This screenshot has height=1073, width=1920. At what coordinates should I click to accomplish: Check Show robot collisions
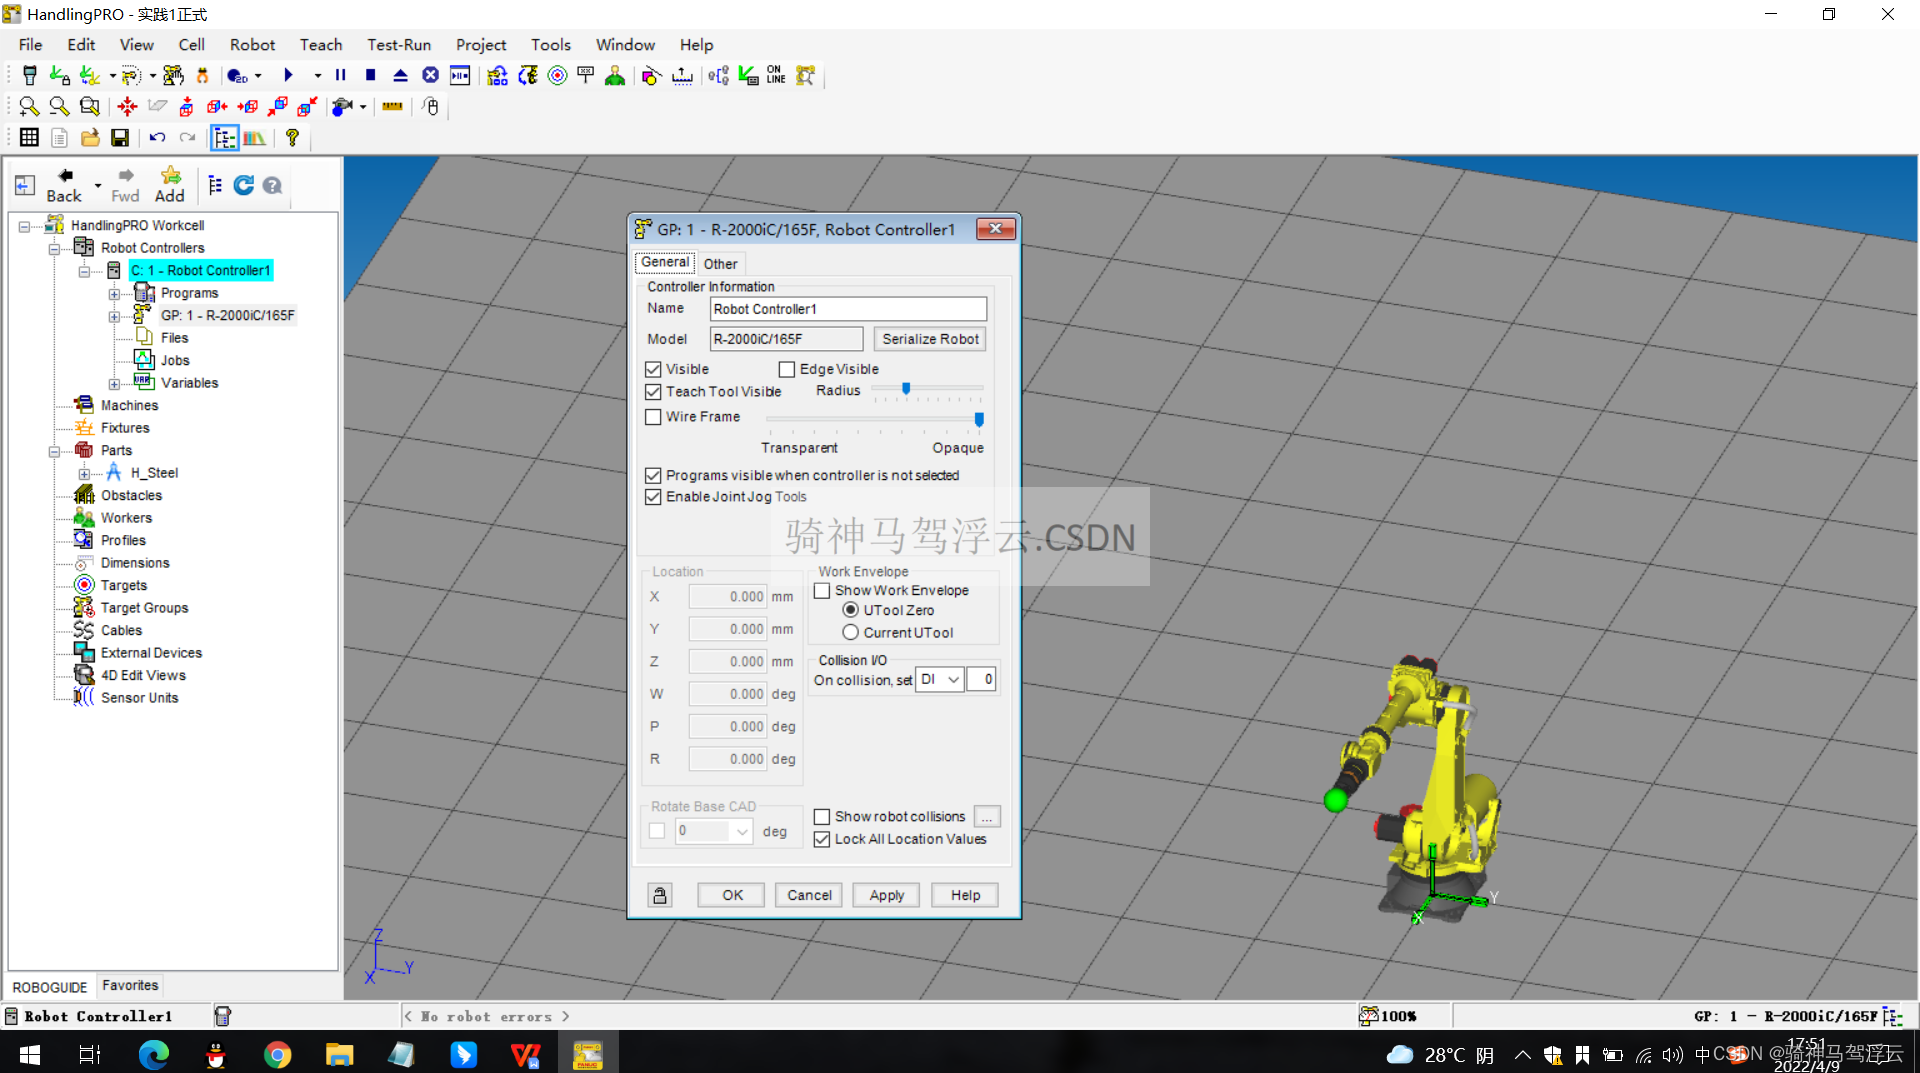tap(822, 817)
